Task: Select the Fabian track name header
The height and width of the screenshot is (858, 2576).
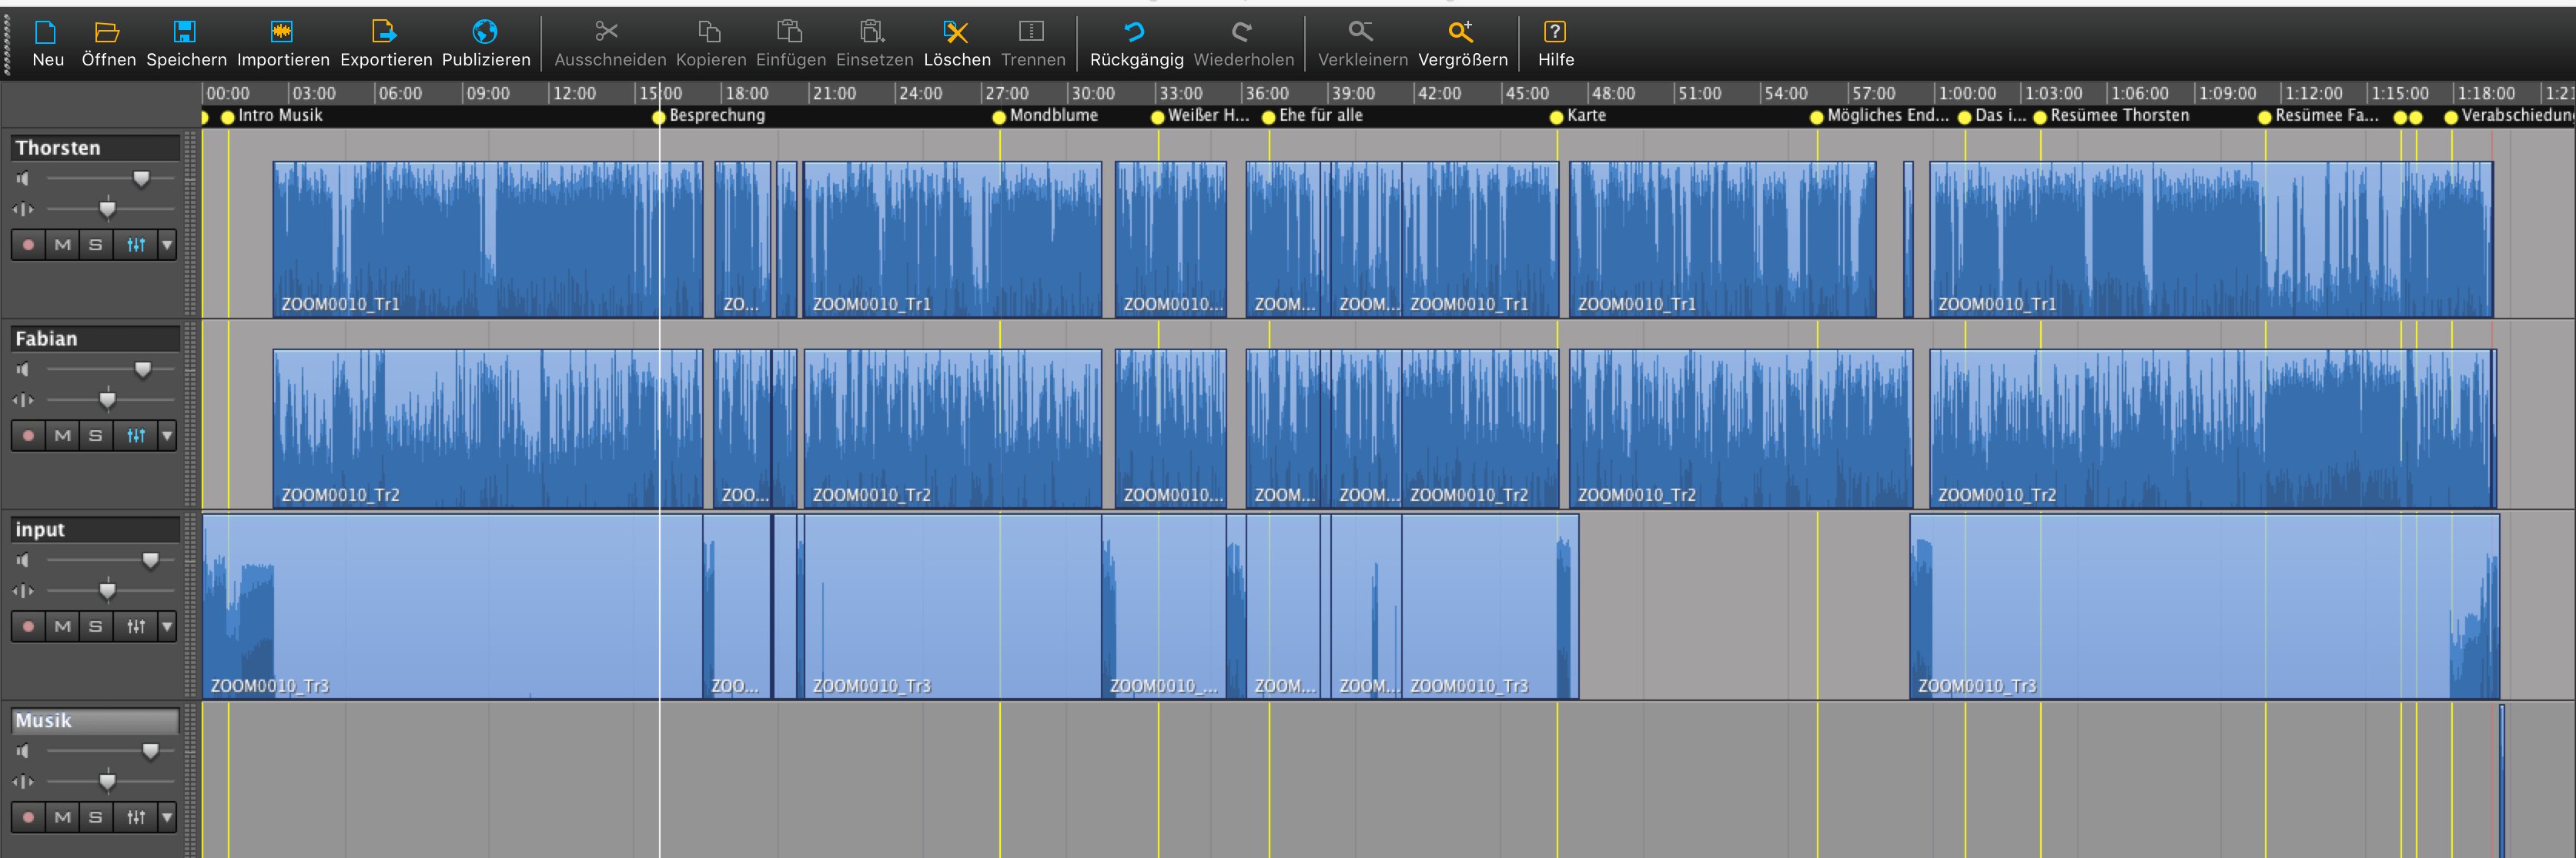Action: click(x=95, y=339)
